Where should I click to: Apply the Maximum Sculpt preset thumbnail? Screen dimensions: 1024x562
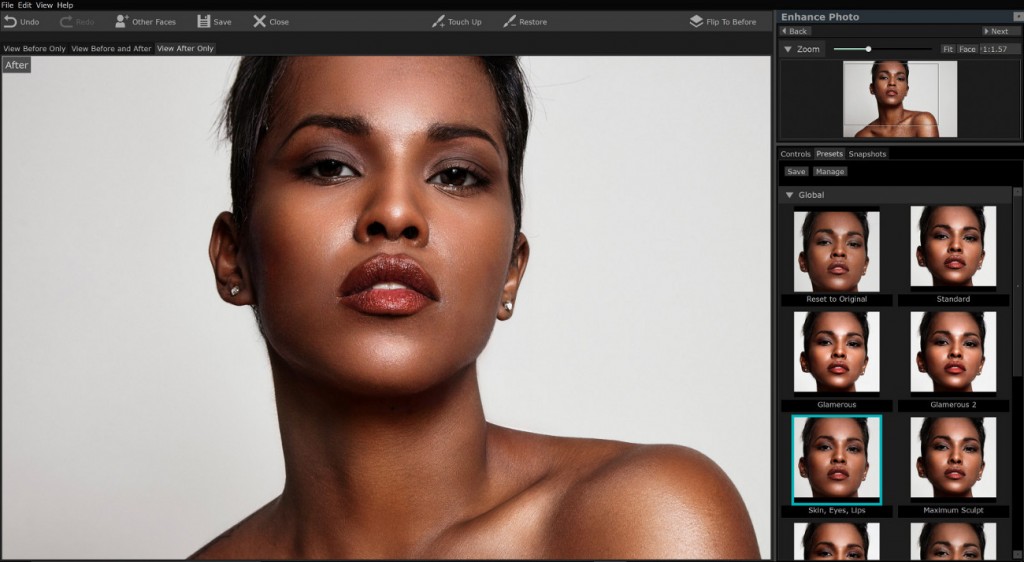(x=953, y=458)
